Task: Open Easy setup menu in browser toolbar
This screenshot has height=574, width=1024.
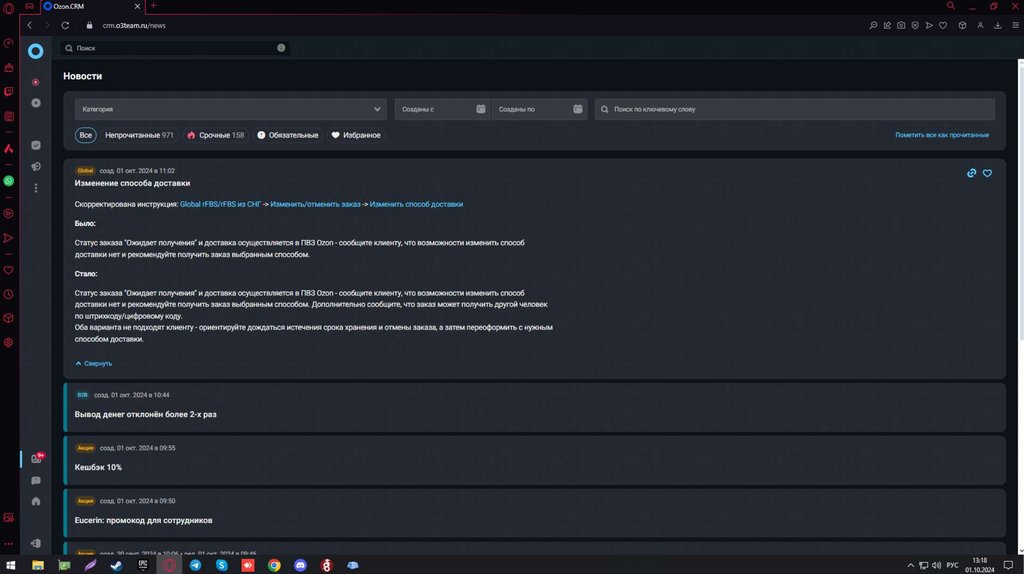Action: [1016, 25]
